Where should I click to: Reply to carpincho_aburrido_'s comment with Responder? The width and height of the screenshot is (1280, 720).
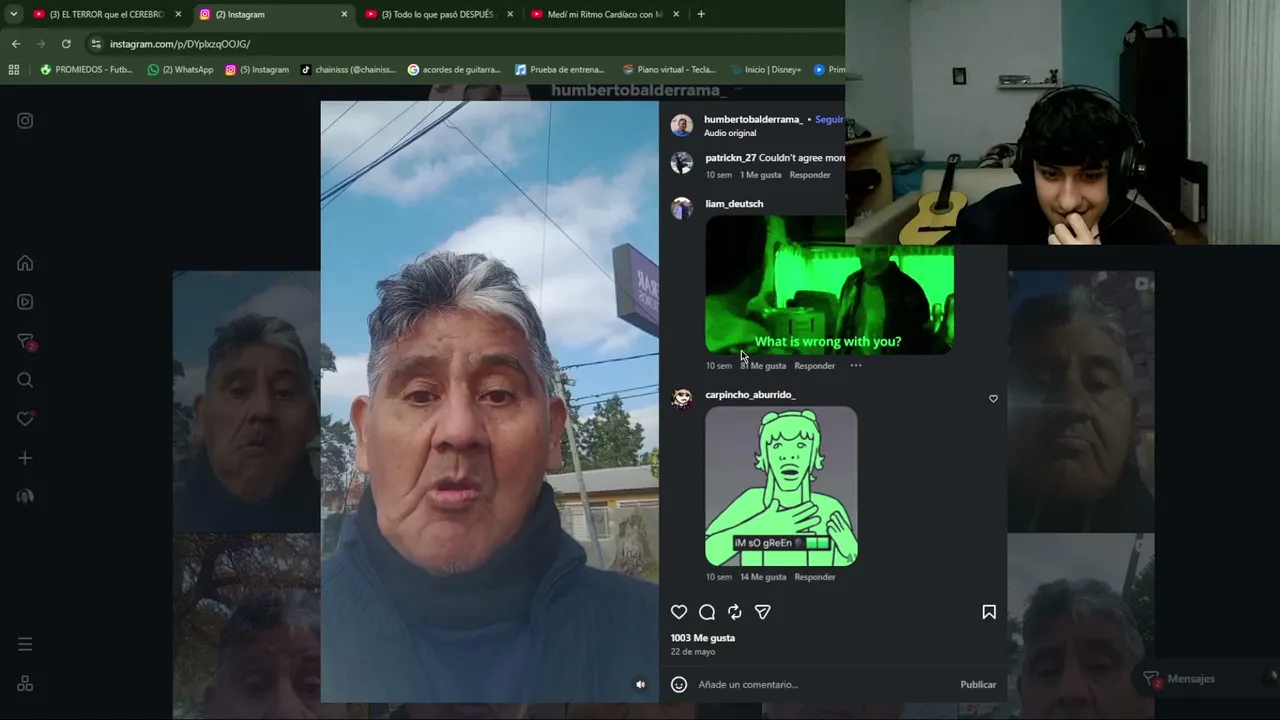coord(815,577)
